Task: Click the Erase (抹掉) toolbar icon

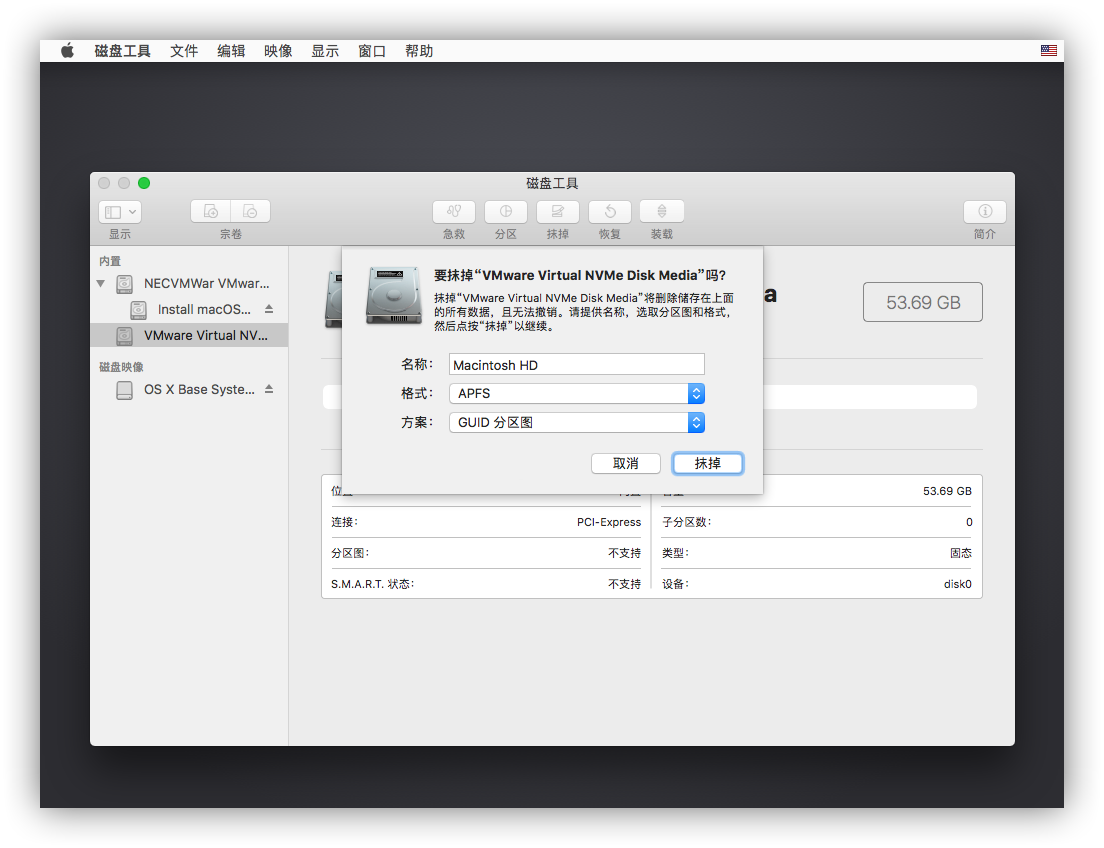Action: tap(558, 211)
